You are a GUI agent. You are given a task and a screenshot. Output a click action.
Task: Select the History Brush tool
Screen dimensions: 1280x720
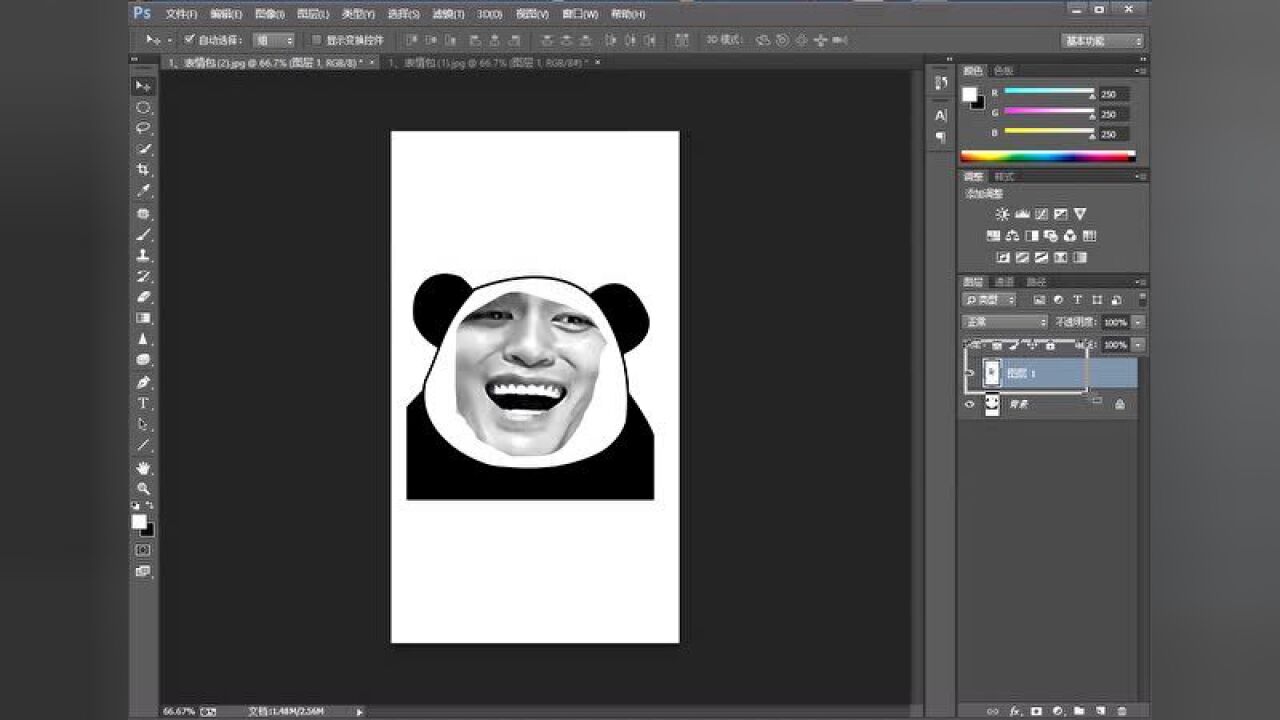click(143, 276)
